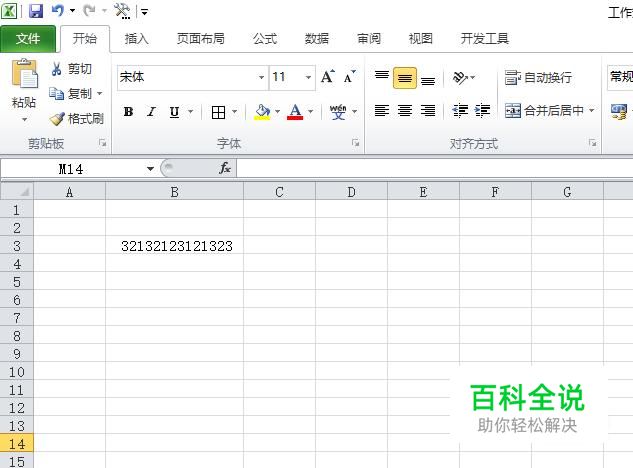Screen dimensions: 633x468
Task: Click cell containing 32132123121323
Action: (174, 246)
